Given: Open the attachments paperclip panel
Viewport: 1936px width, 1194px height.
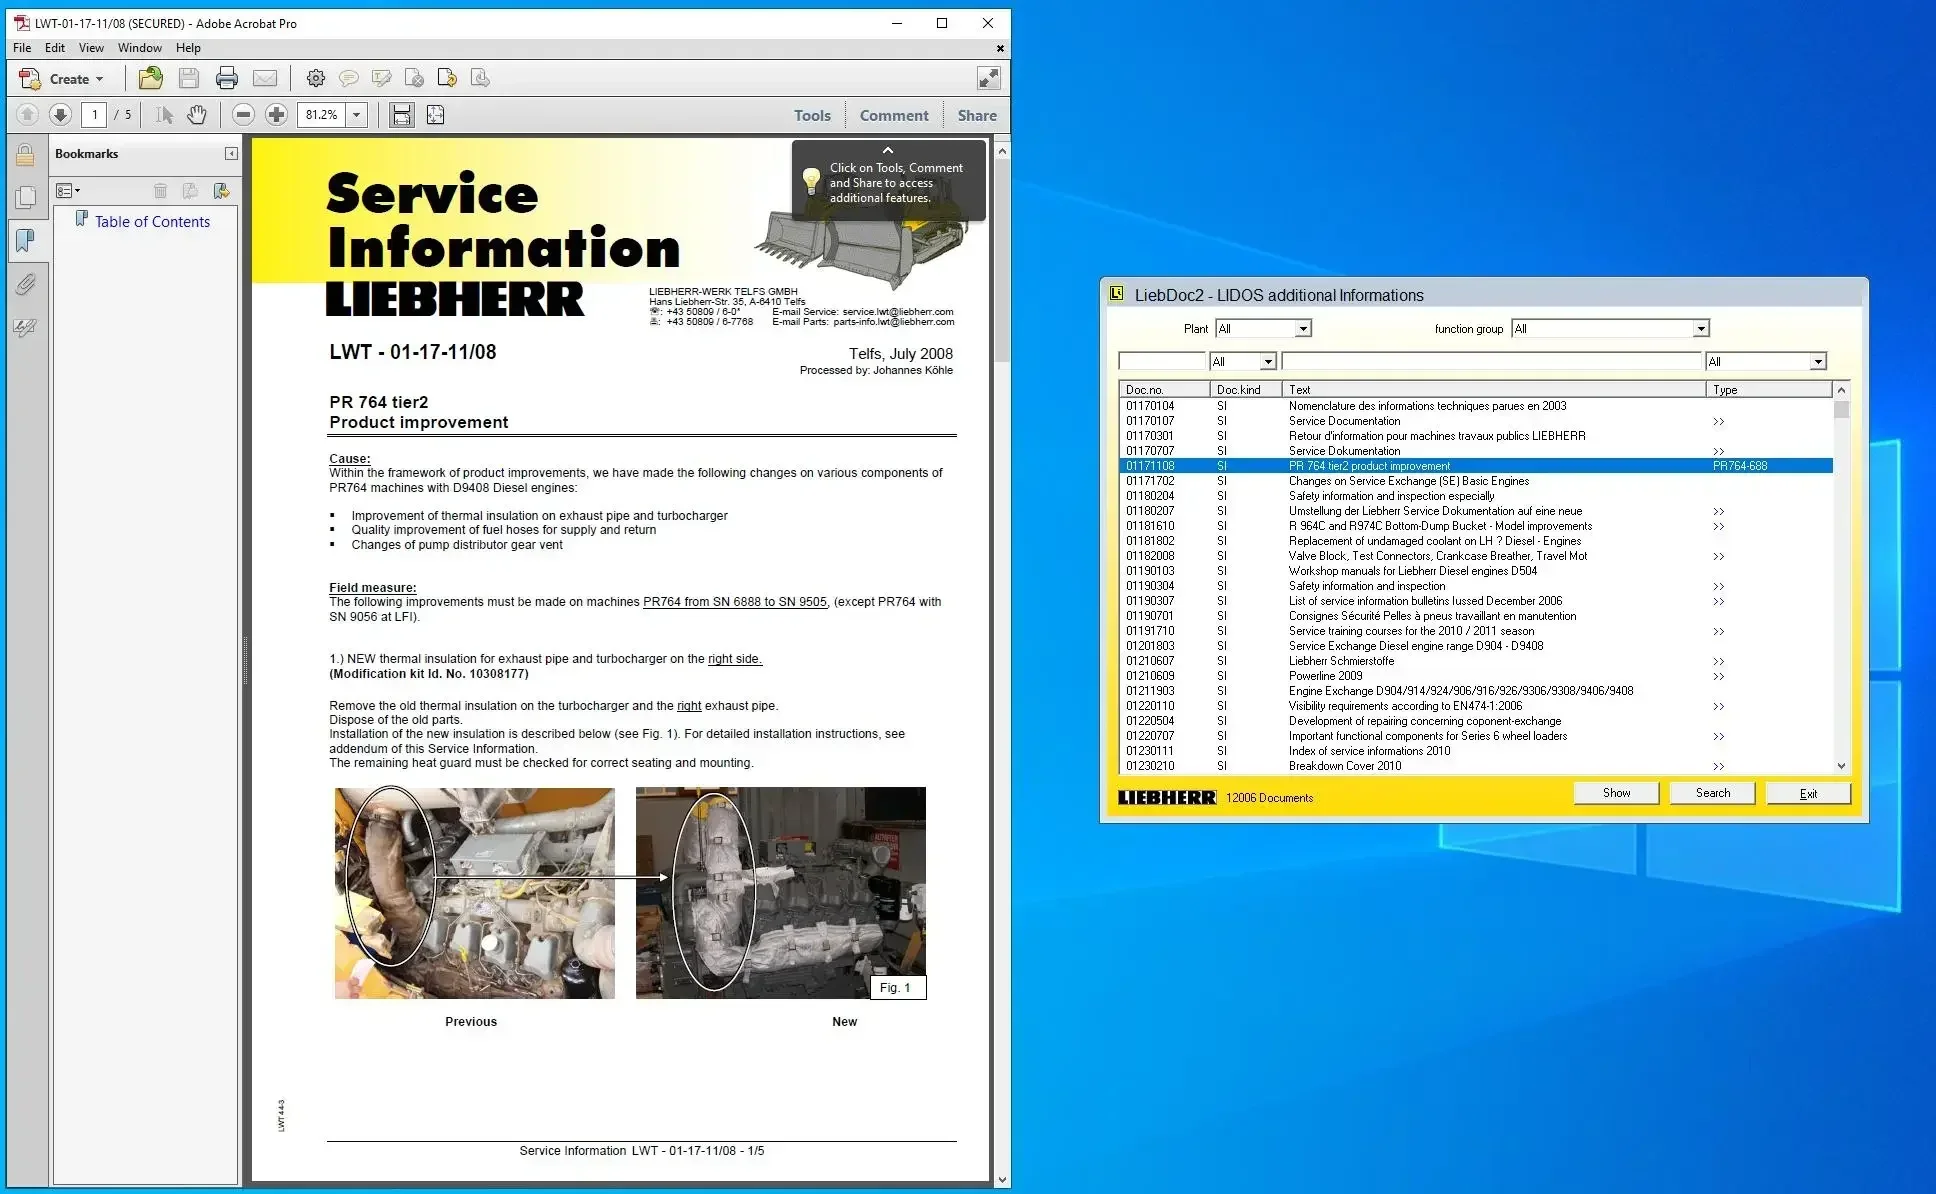Looking at the screenshot, I should pos(25,285).
